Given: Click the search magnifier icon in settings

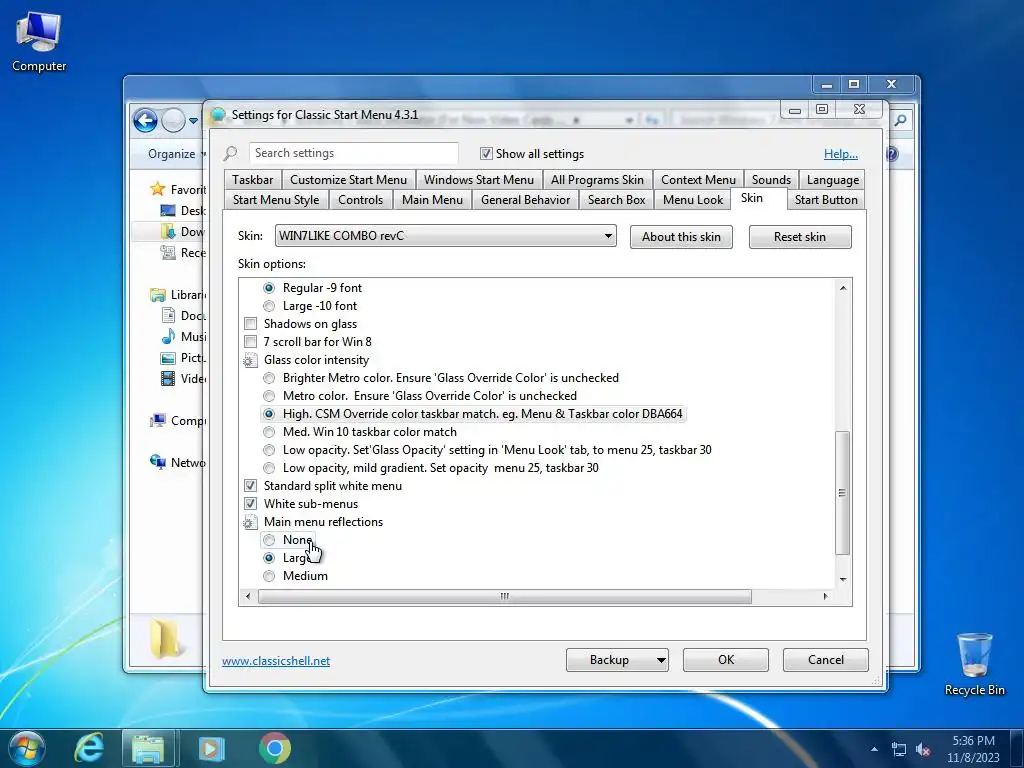Looking at the screenshot, I should (x=230, y=153).
